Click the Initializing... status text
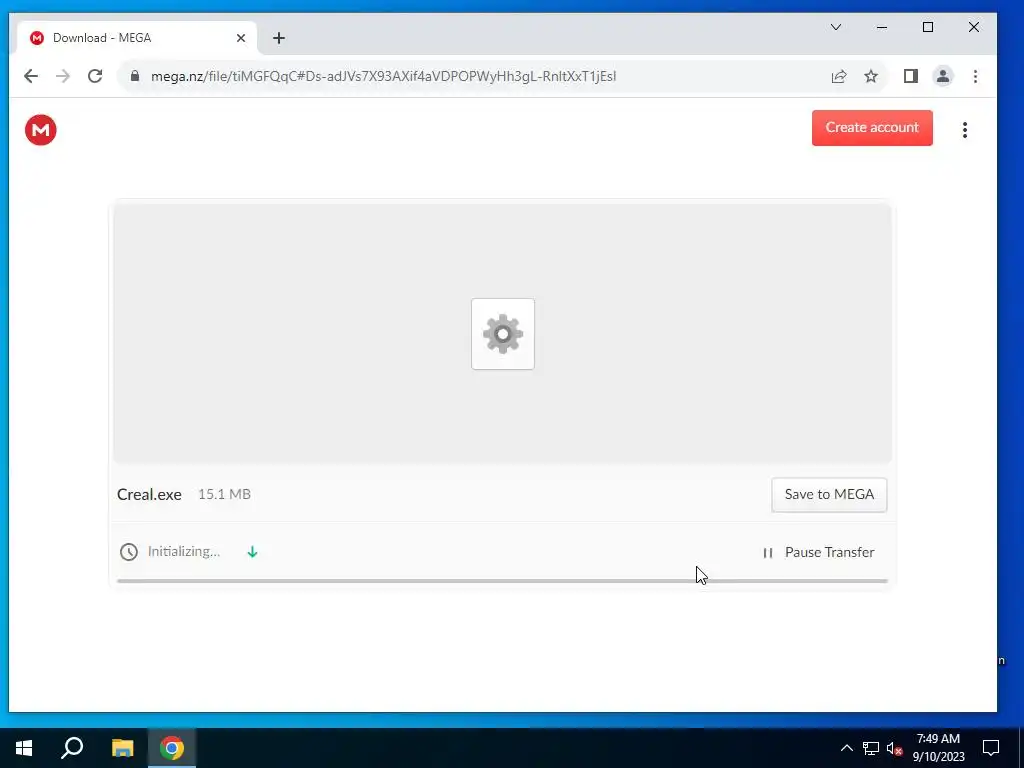 coord(184,552)
